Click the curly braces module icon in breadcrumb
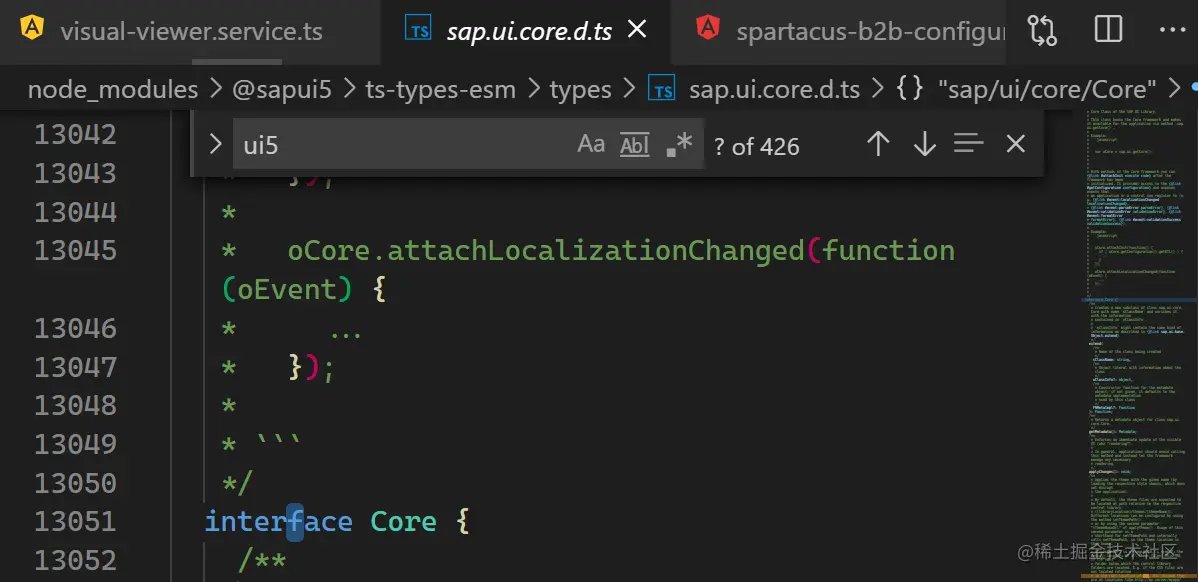This screenshot has width=1198, height=582. pos(910,89)
